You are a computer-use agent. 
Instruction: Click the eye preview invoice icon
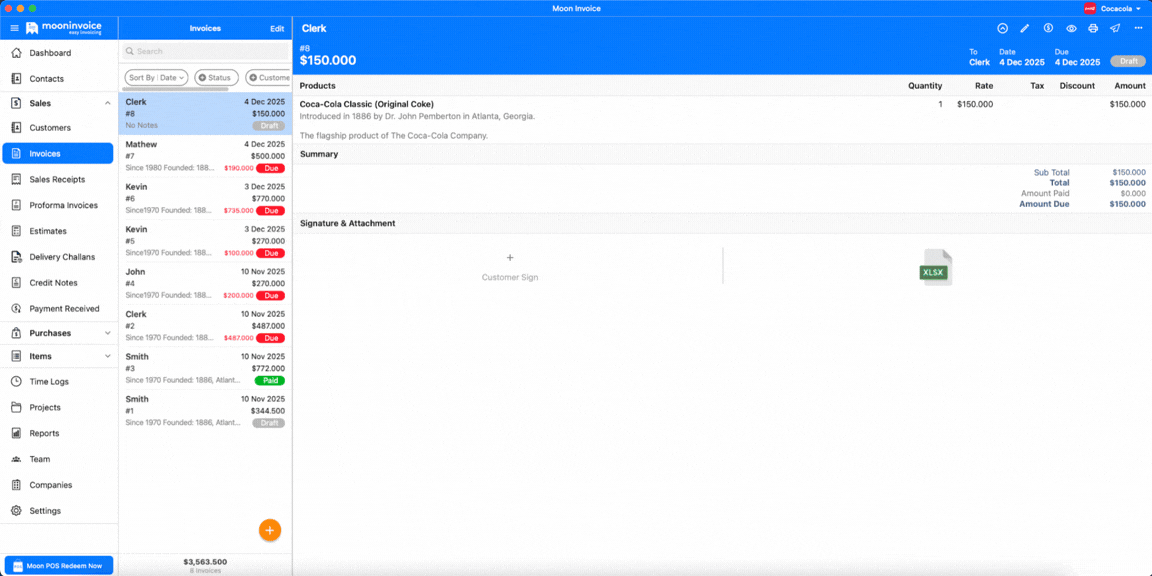point(1071,29)
